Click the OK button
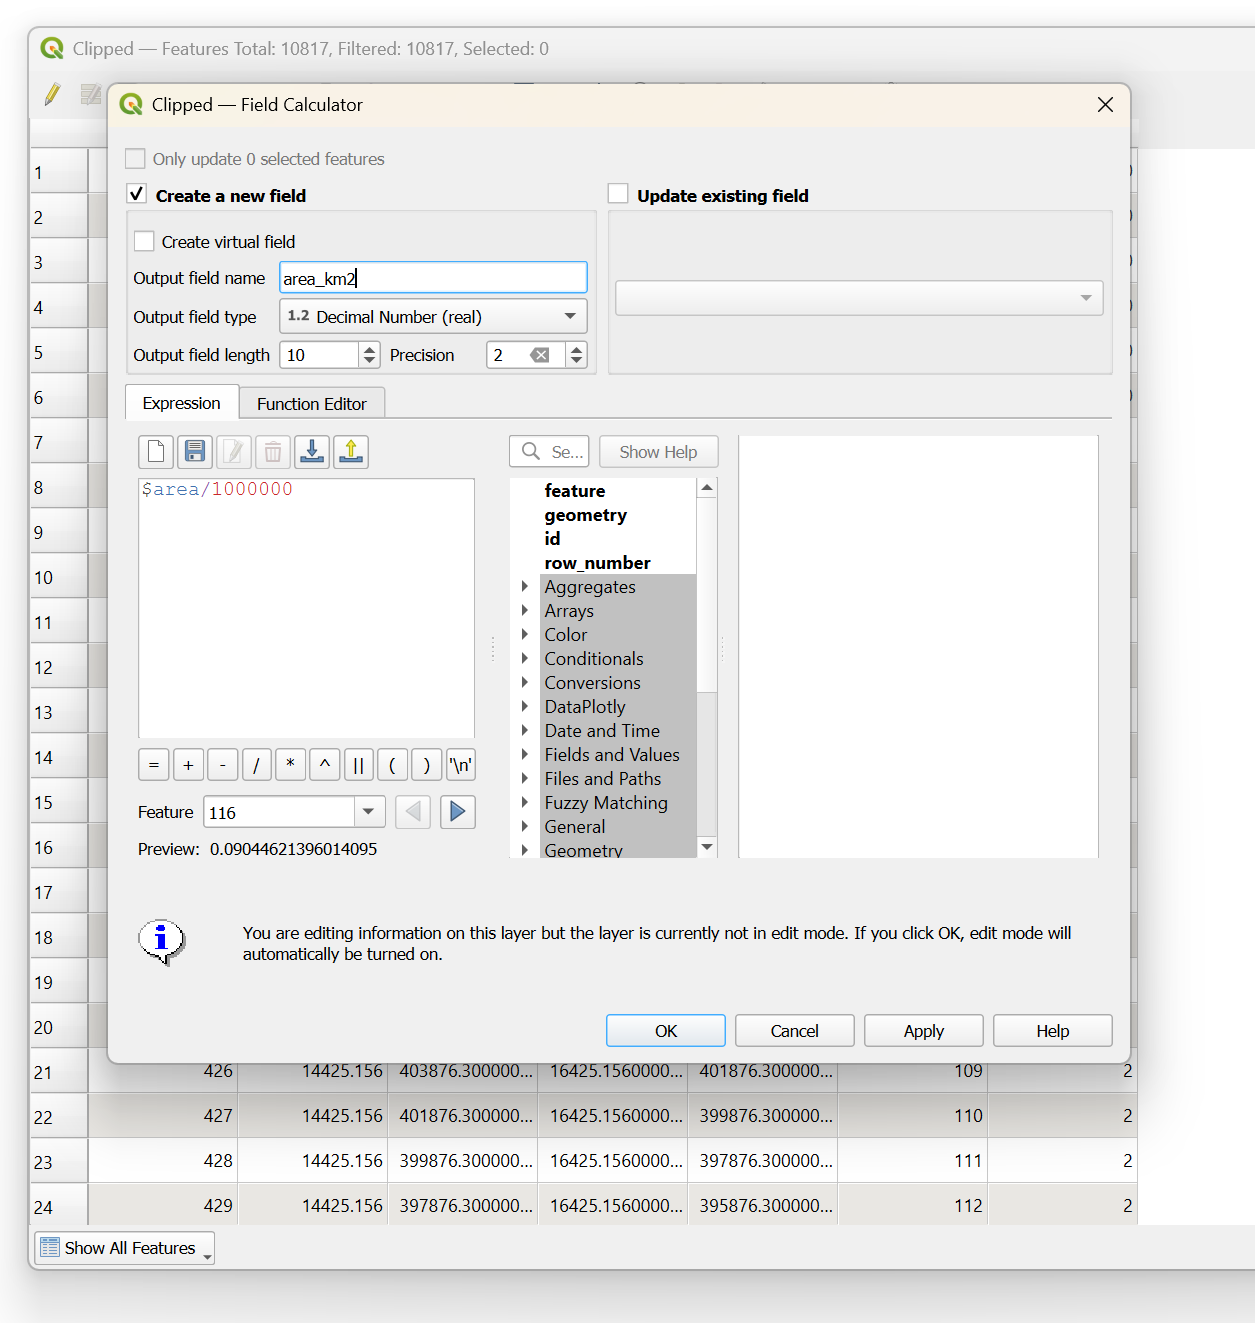This screenshot has height=1323, width=1255. pos(665,1031)
